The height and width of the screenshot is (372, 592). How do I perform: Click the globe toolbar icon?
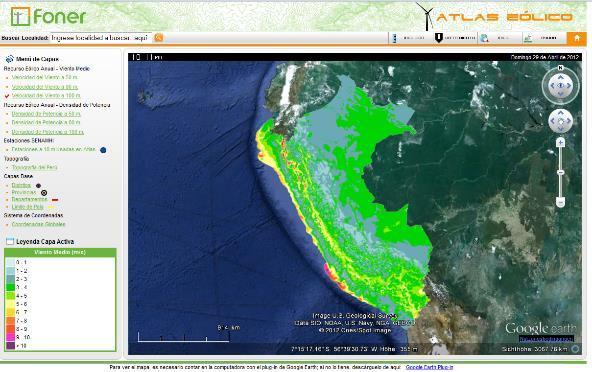[x=484, y=38]
